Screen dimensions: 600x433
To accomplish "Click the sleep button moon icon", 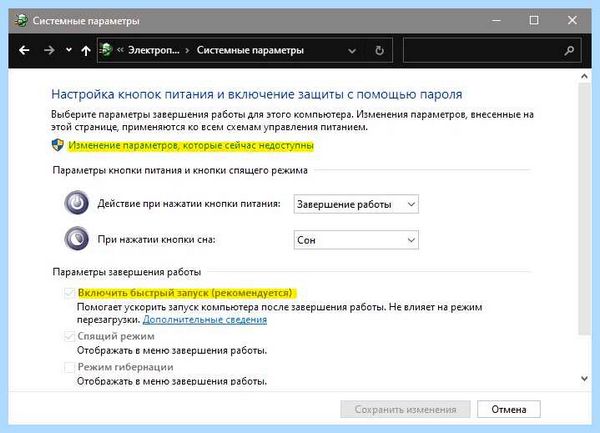I will [x=77, y=239].
